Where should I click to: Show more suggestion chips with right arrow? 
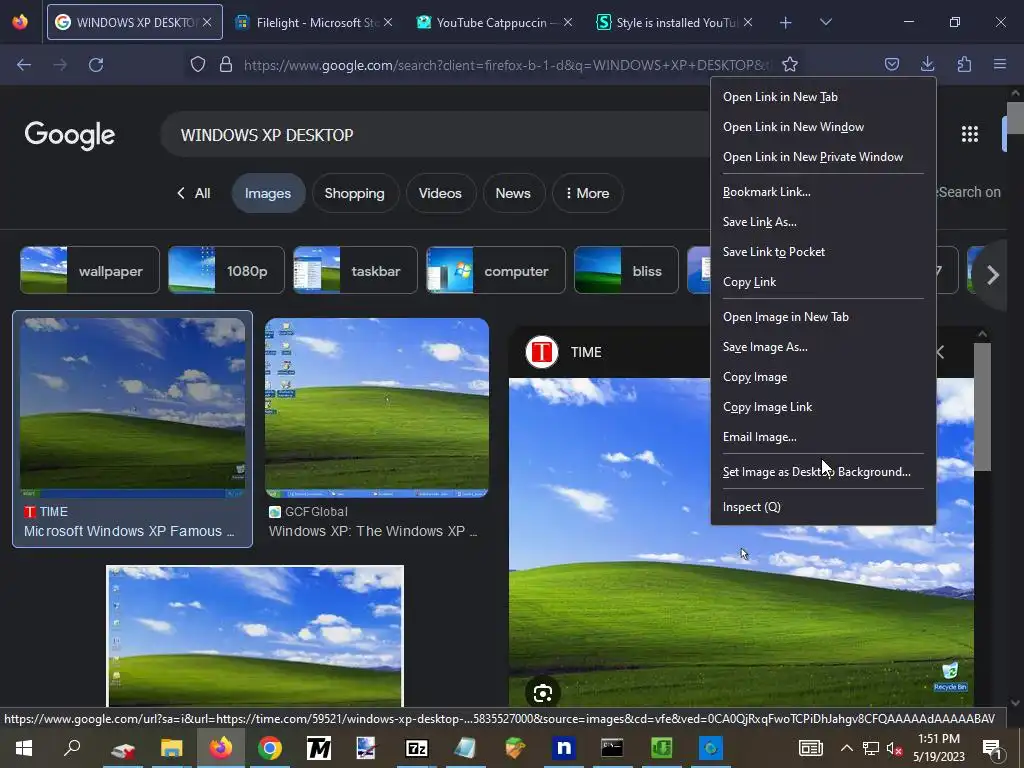tap(992, 275)
